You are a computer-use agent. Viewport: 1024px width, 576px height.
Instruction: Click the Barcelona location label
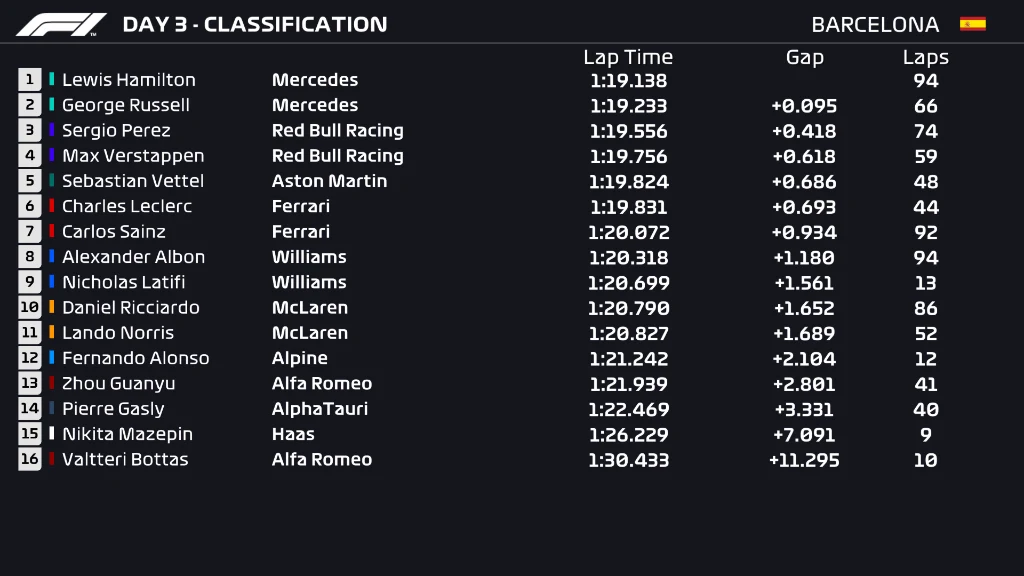point(875,25)
